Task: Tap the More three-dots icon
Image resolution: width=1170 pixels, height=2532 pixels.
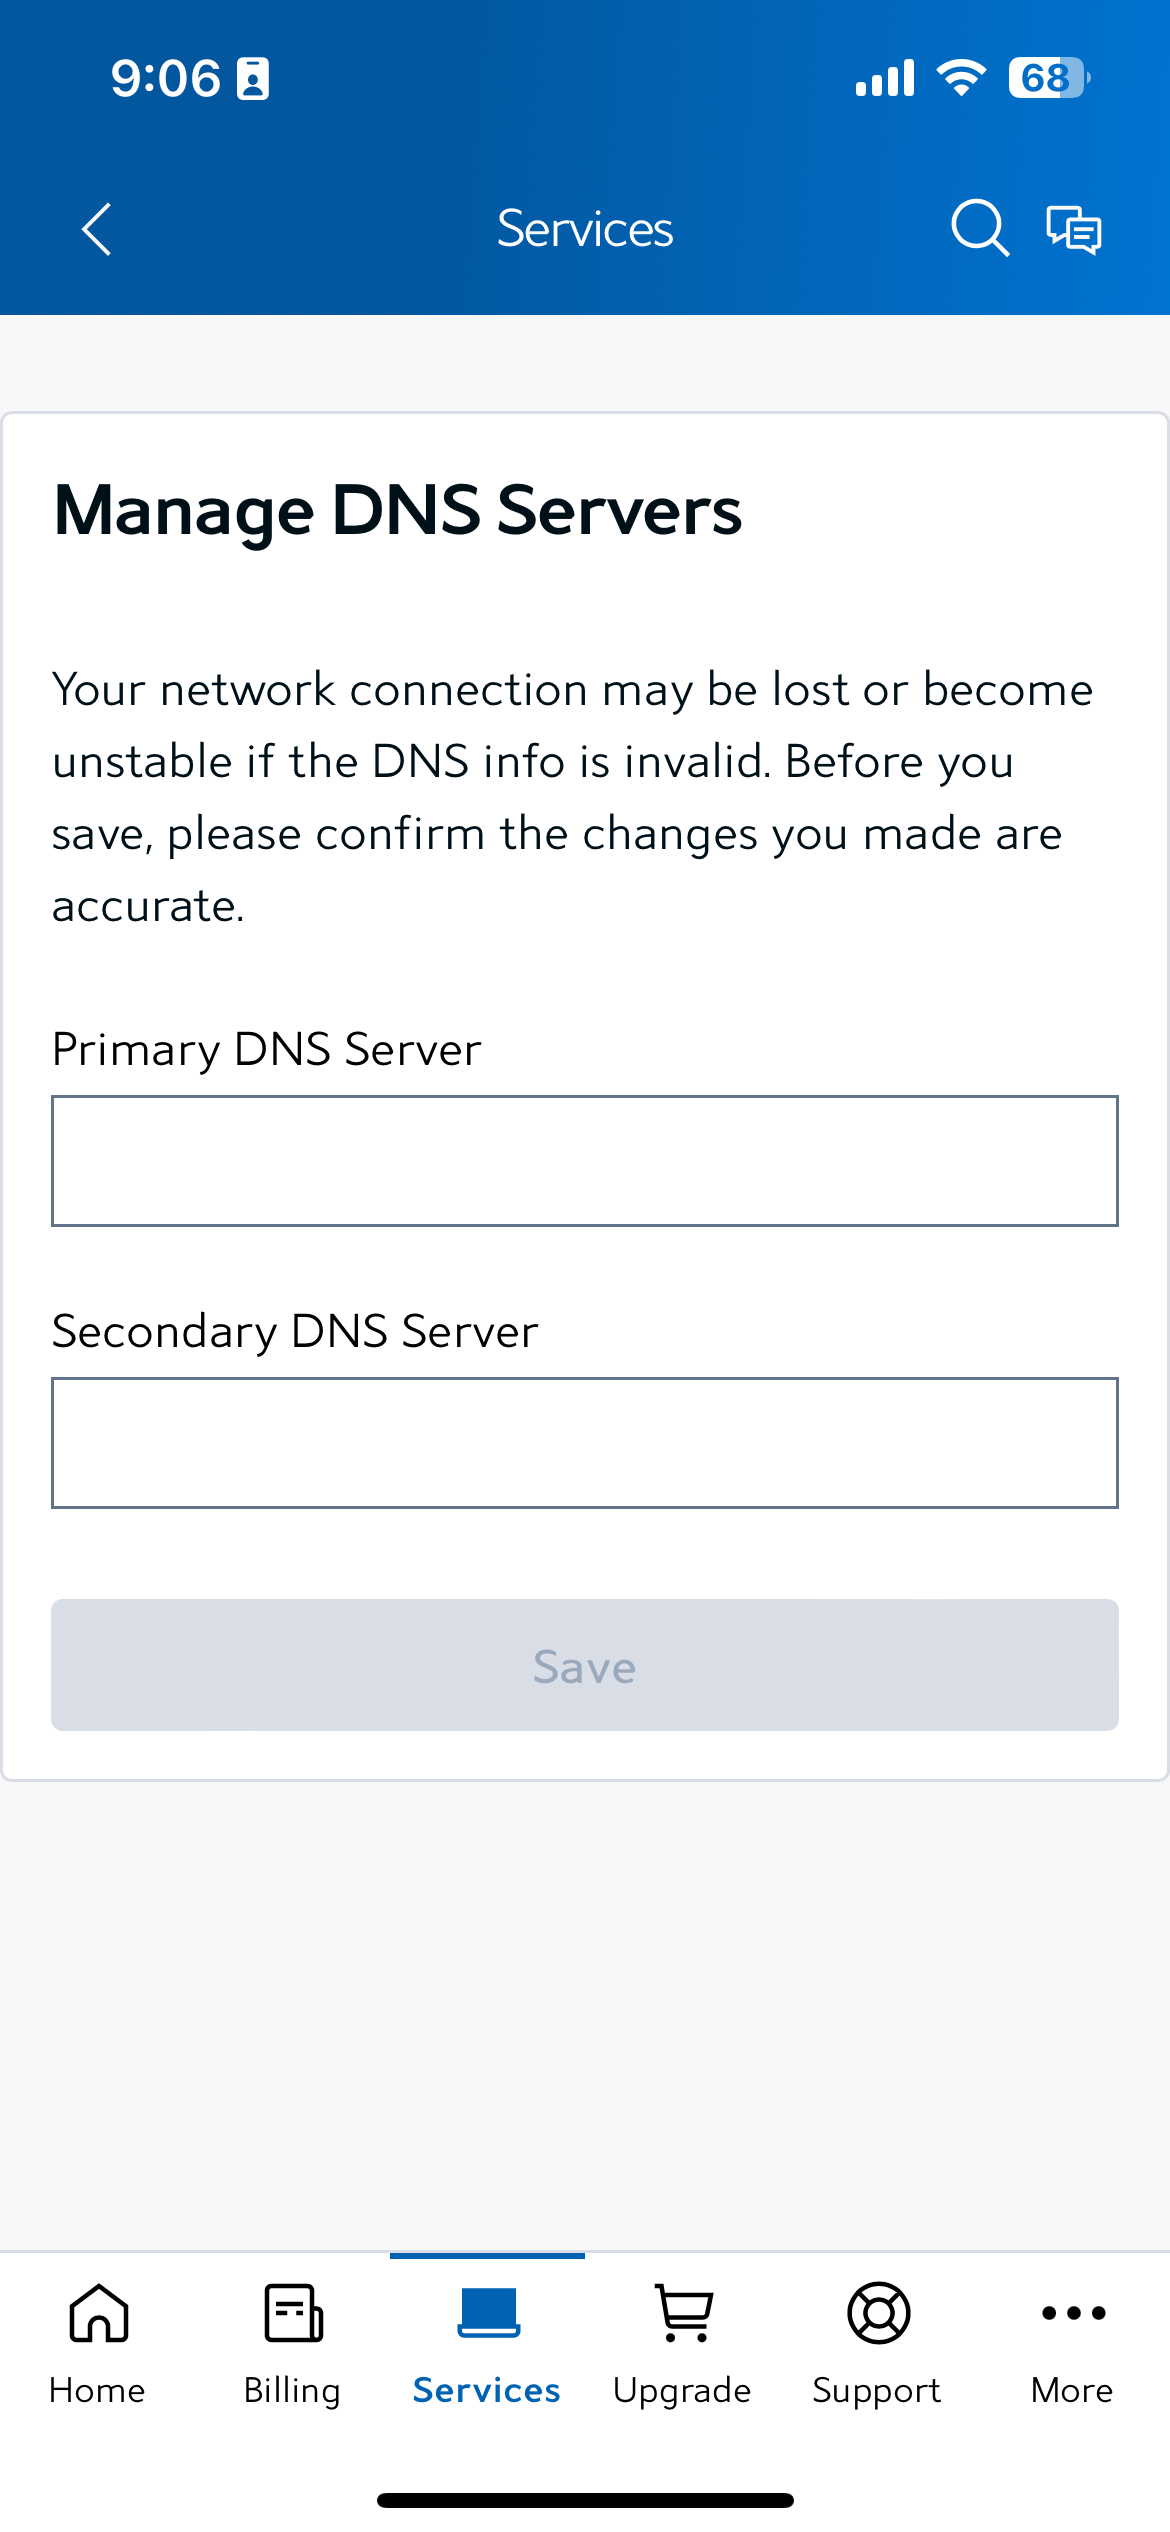Action: pyautogui.click(x=1073, y=2313)
